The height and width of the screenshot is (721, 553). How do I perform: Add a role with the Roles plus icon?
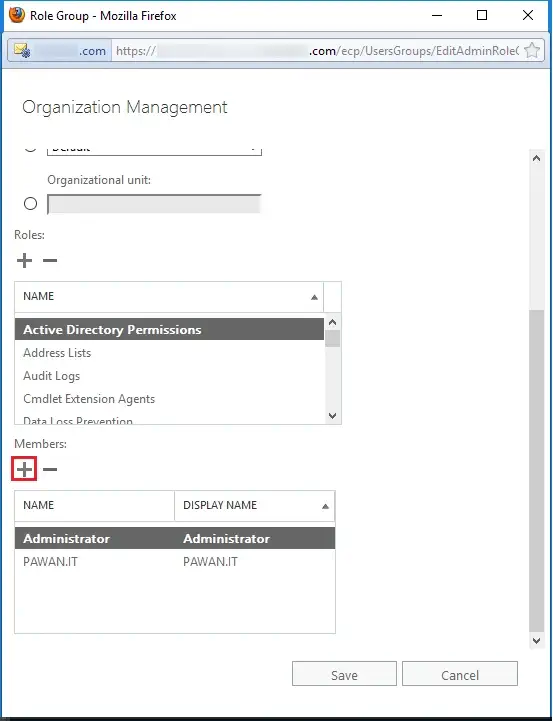(24, 260)
